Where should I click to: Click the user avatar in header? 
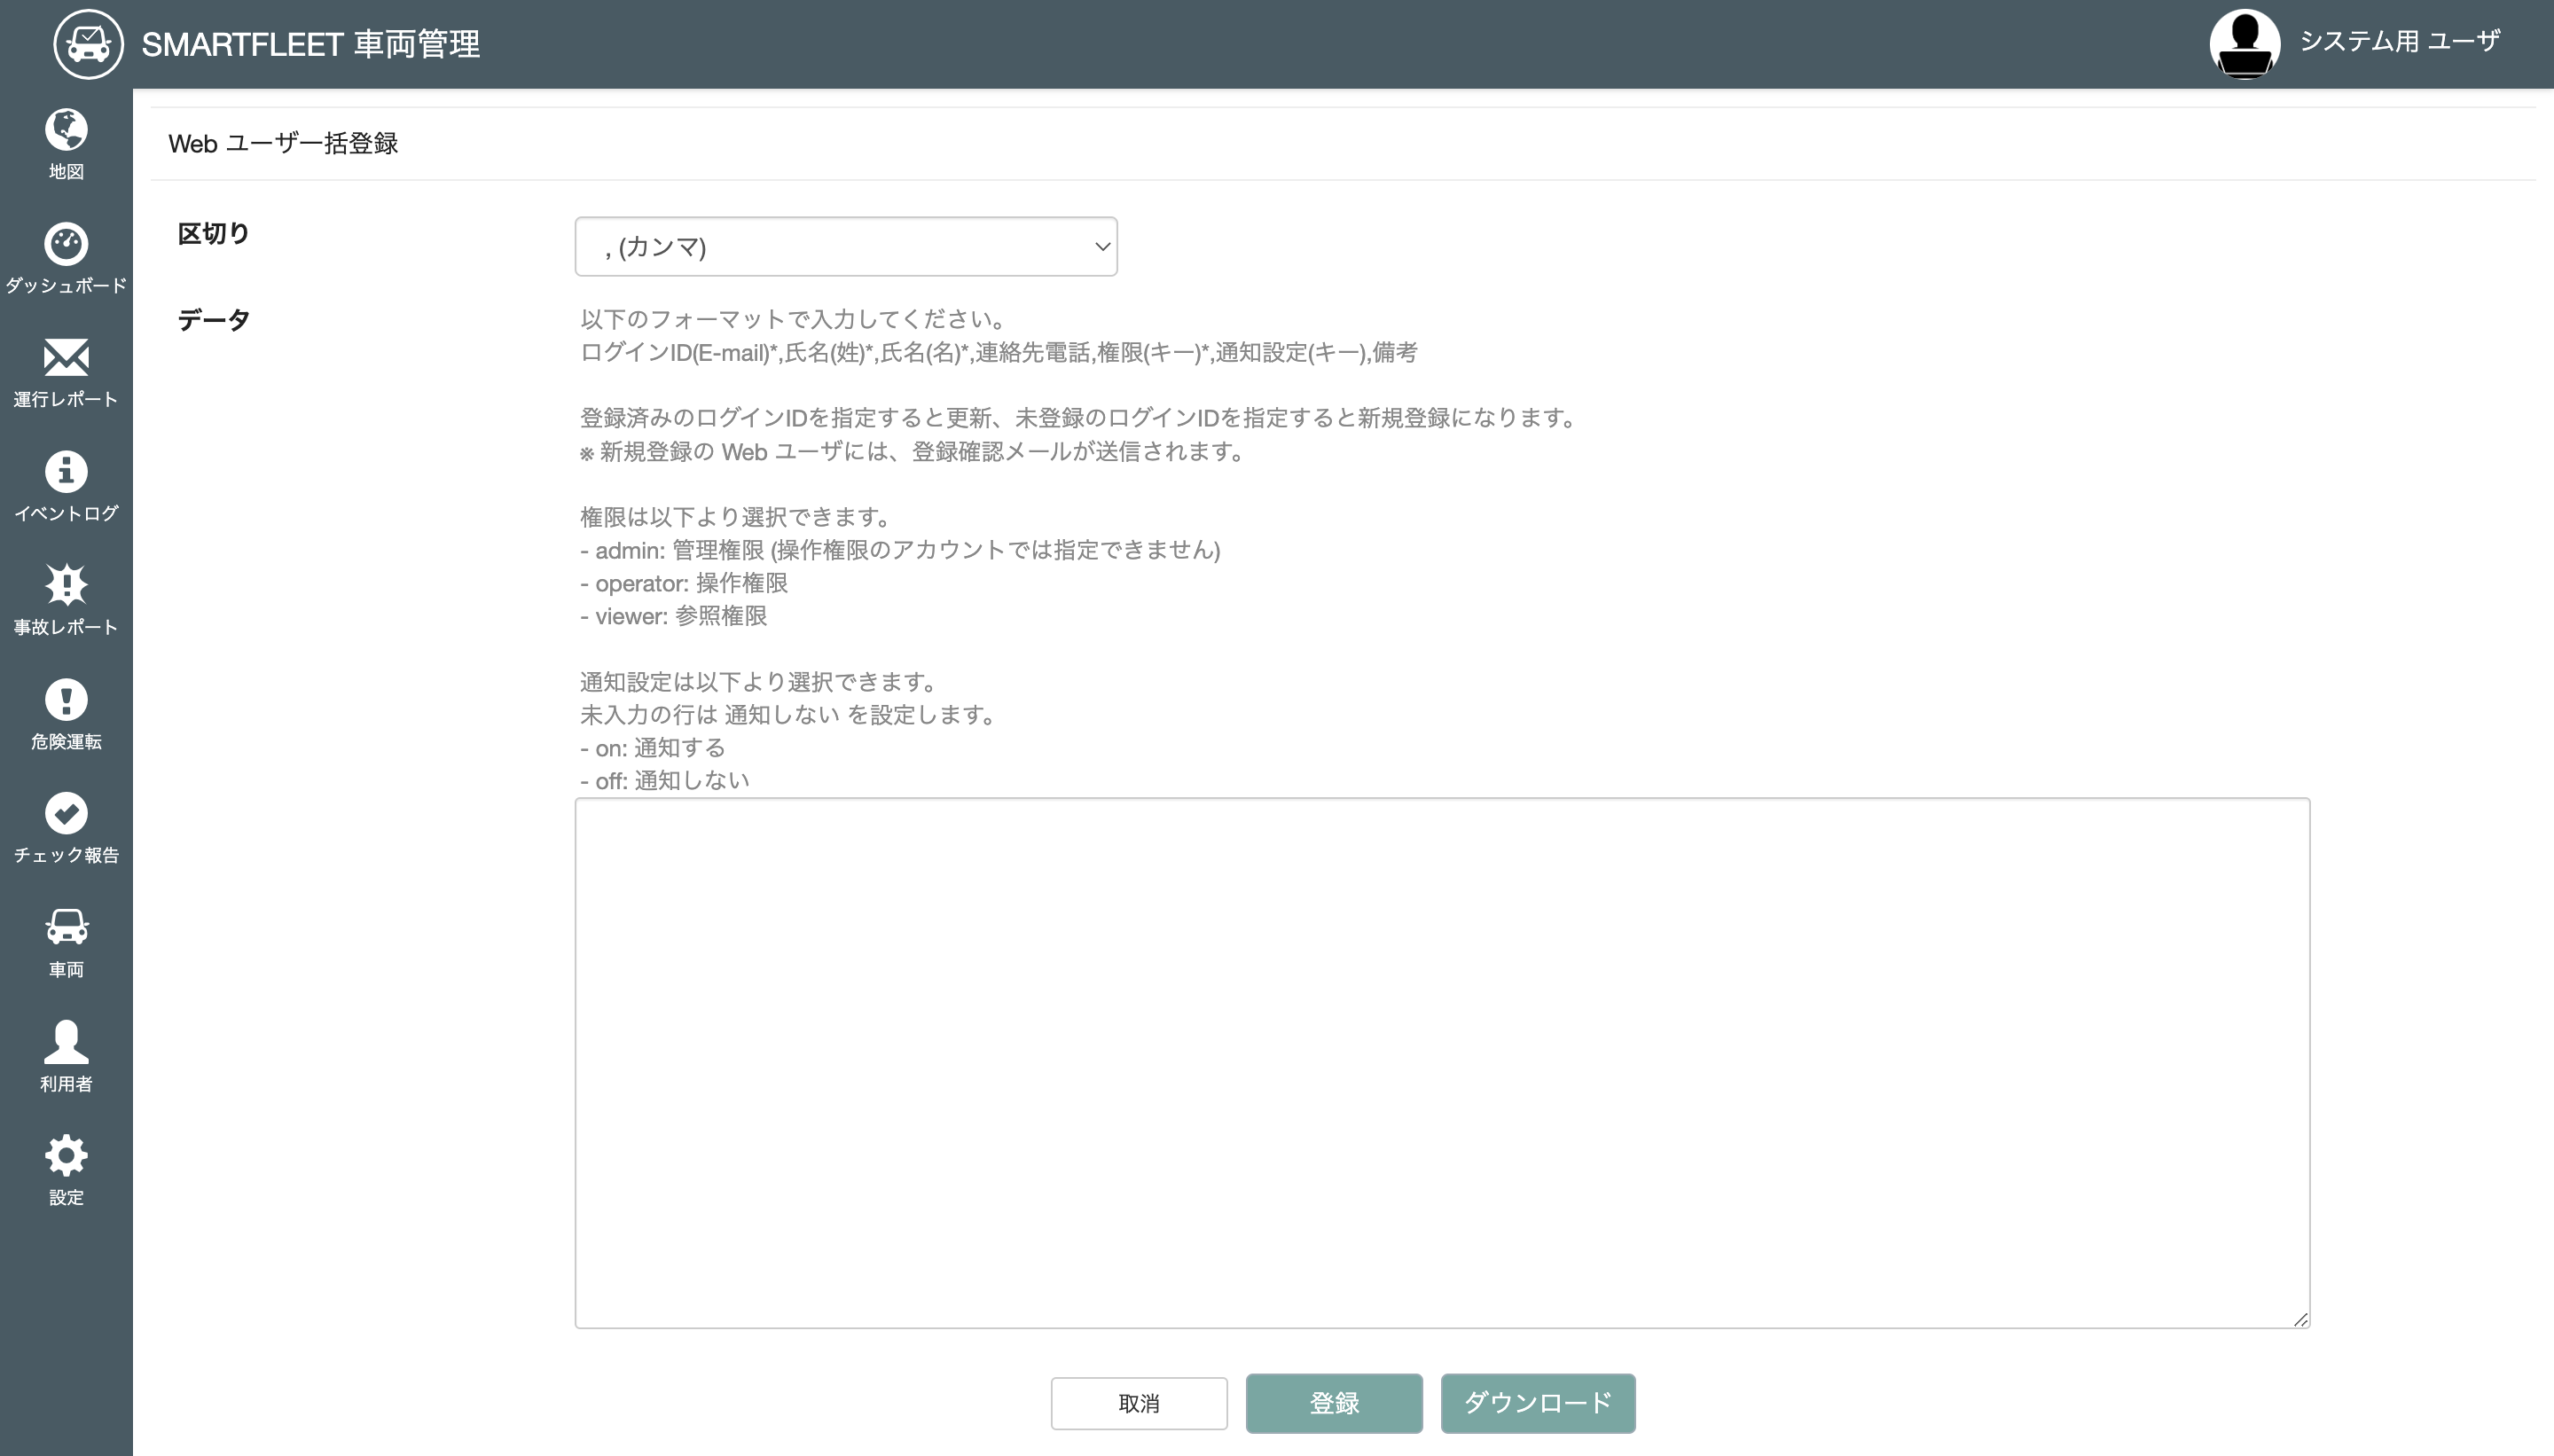2244,44
